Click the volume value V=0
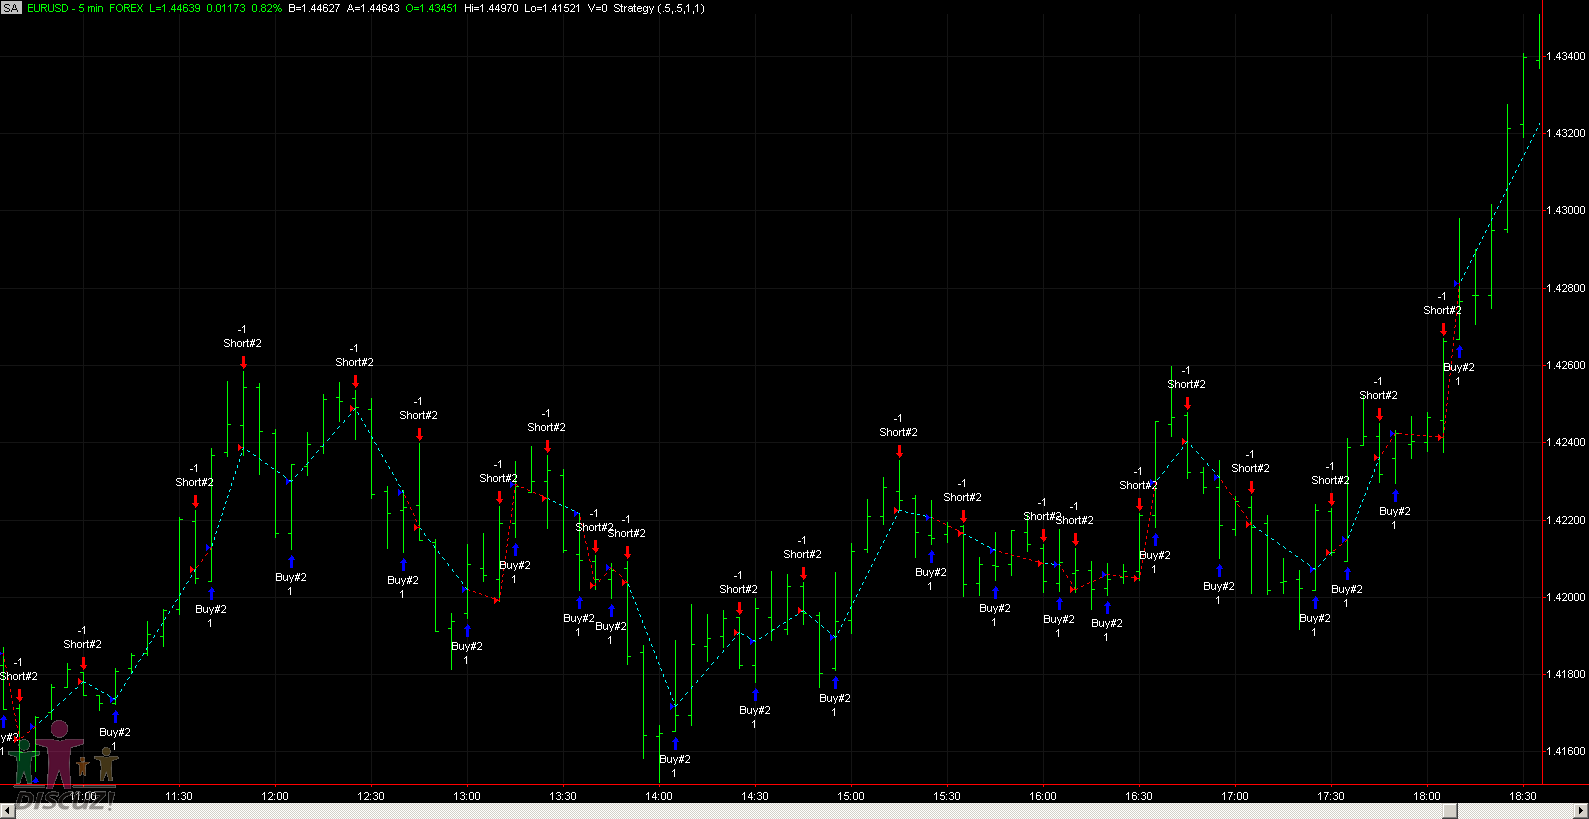The width and height of the screenshot is (1589, 819). (597, 8)
